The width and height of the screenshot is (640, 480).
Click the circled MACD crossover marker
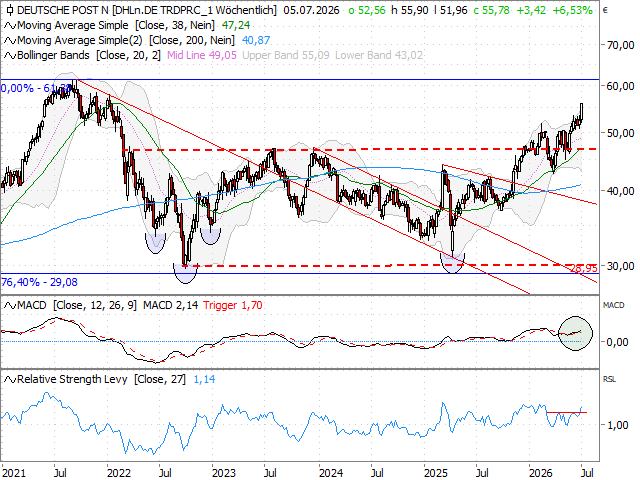[575, 333]
